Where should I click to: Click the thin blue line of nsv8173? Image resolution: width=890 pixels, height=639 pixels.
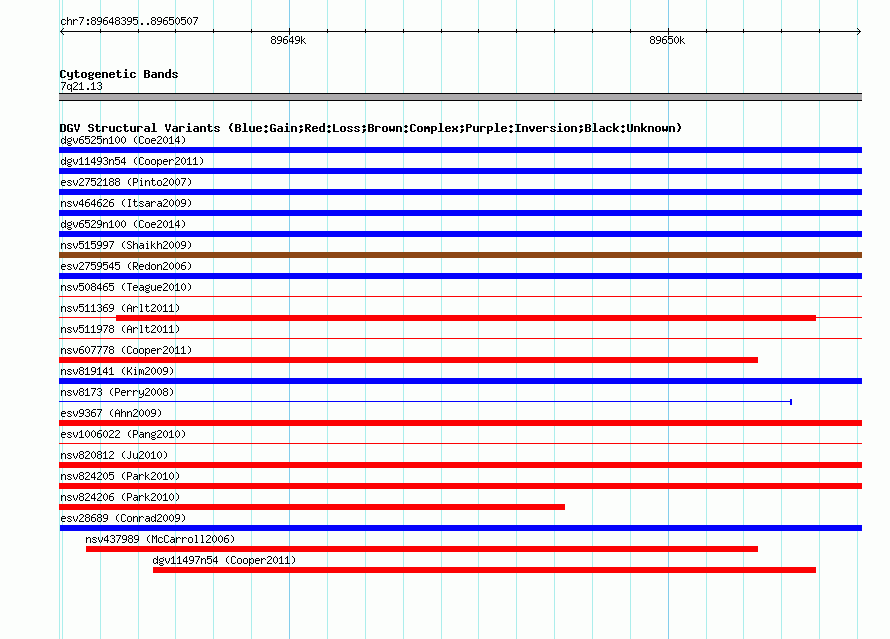426,402
